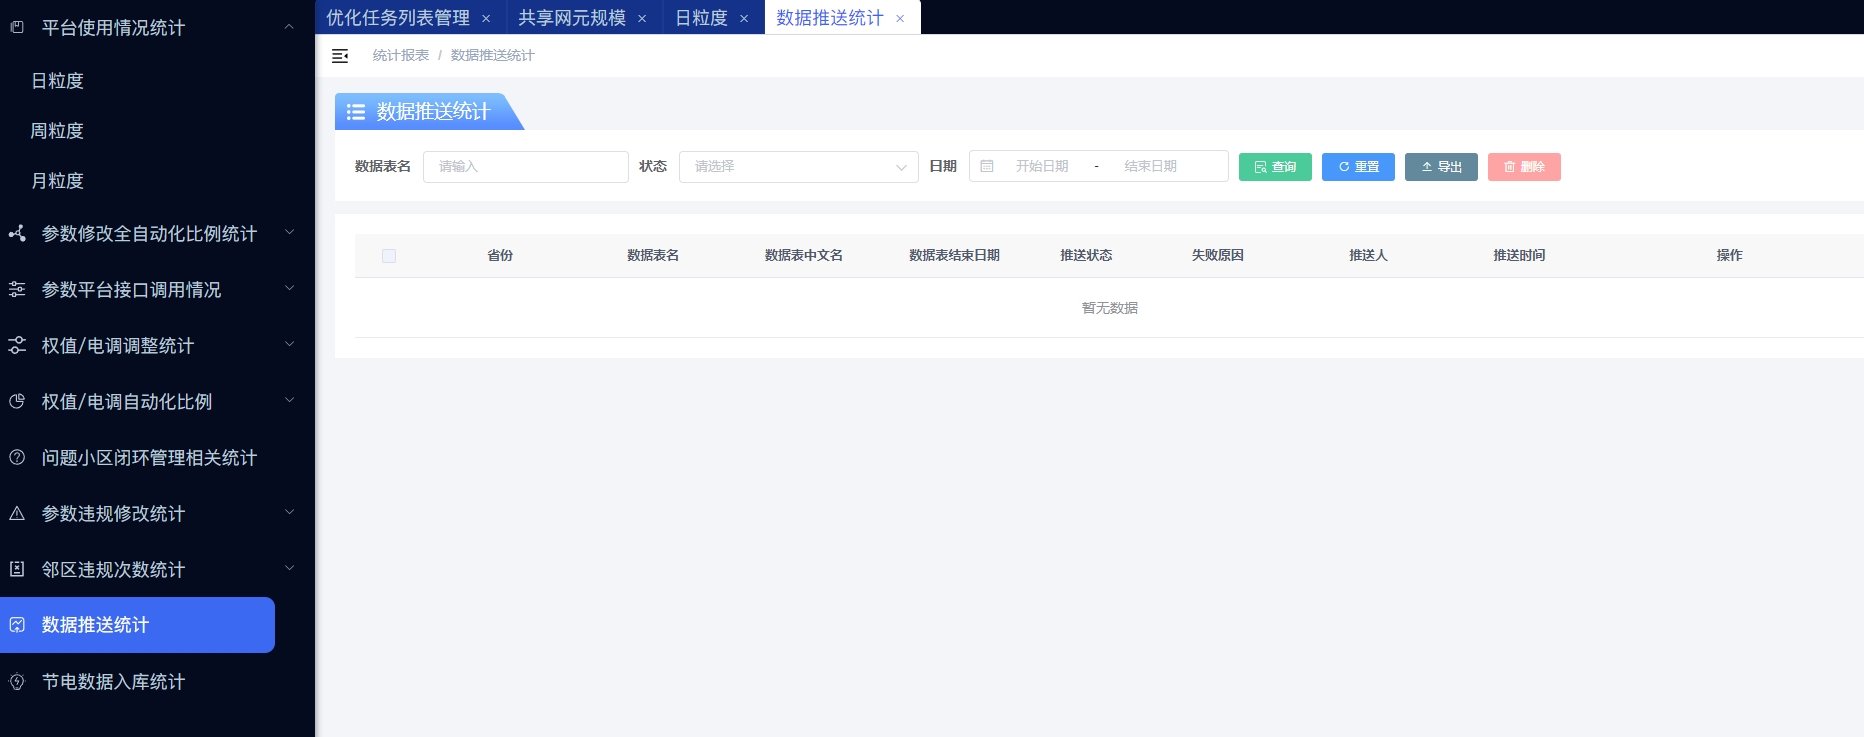Click the 节电数据入库统计 bulb icon
1864x737 pixels.
pos(17,681)
